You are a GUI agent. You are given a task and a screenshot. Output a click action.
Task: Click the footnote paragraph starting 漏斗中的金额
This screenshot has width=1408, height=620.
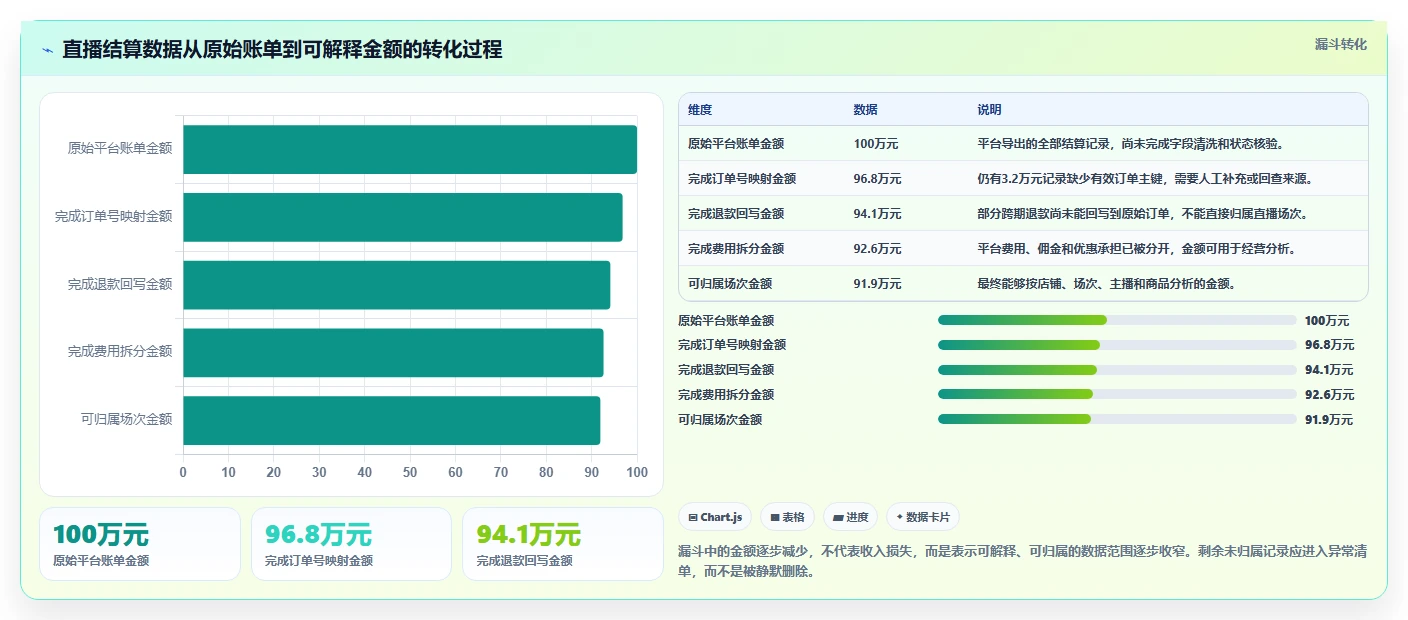coord(1023,563)
